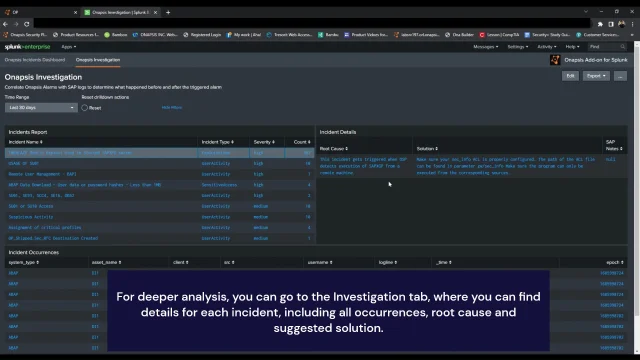Sort by the Incident Type column header
The image size is (640, 360).
click(x=218, y=142)
